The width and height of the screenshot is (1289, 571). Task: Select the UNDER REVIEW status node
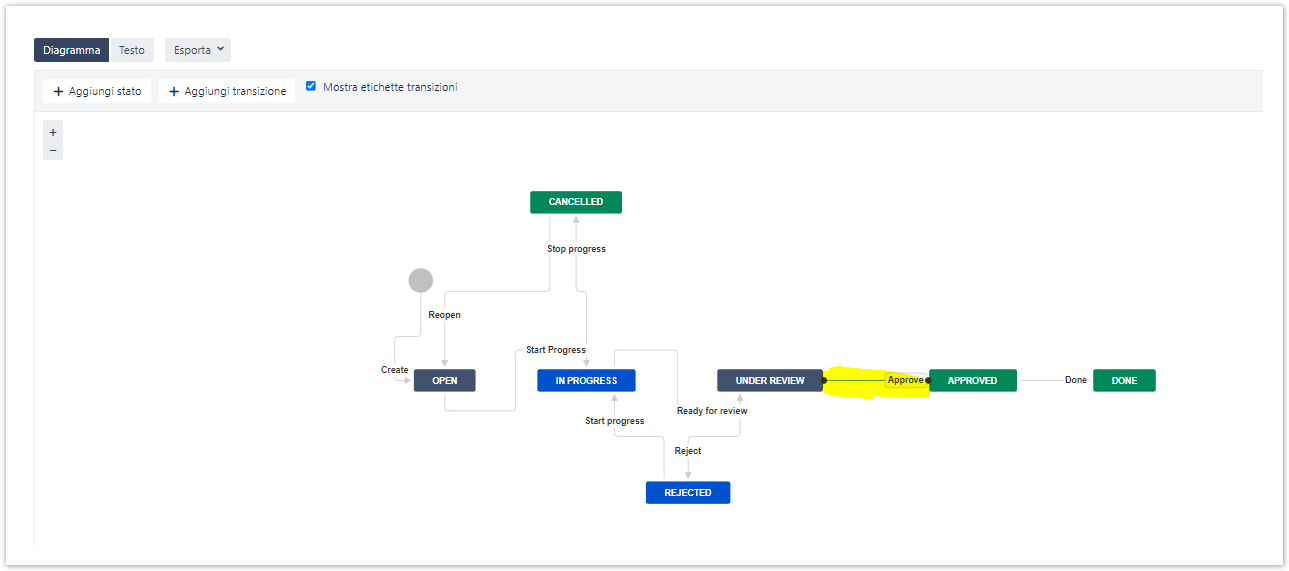point(769,380)
